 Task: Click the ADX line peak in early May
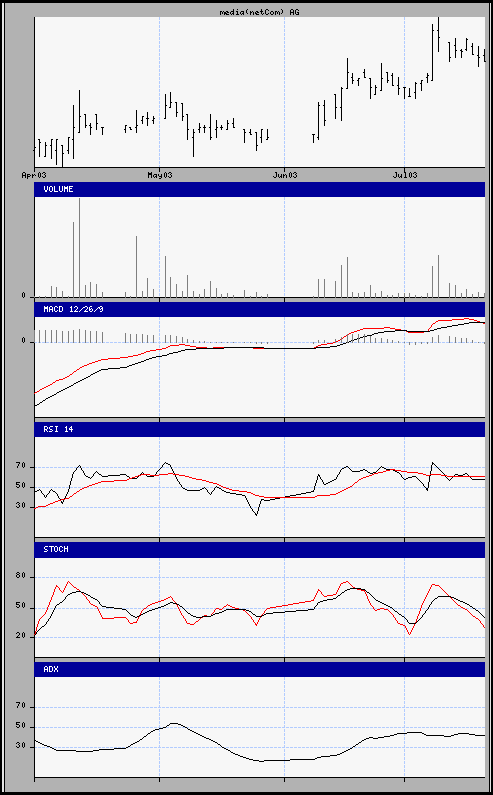point(173,724)
